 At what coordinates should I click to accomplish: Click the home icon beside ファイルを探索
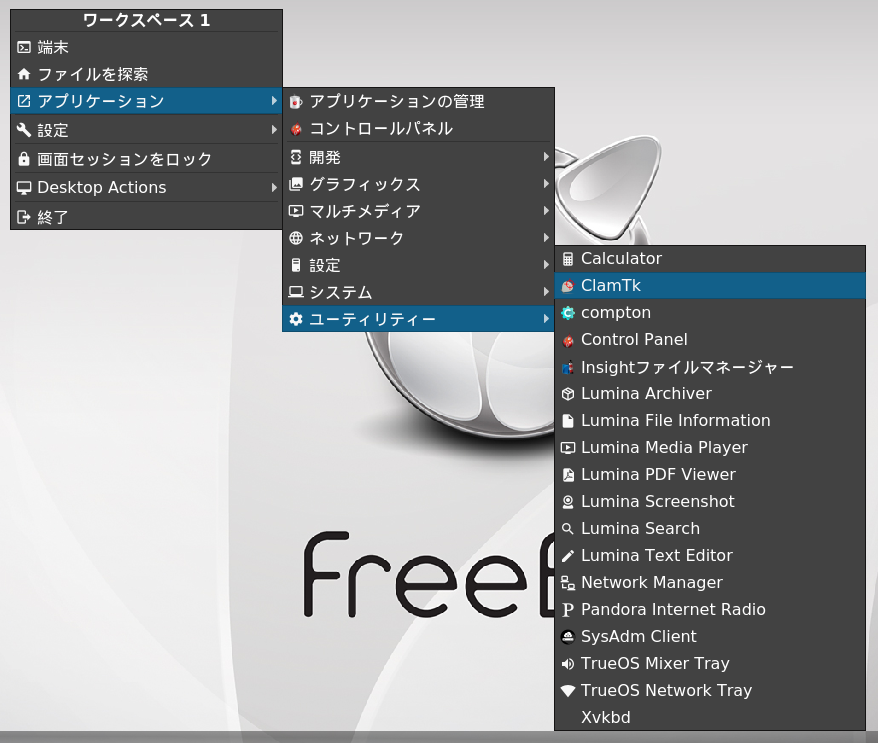[24, 74]
